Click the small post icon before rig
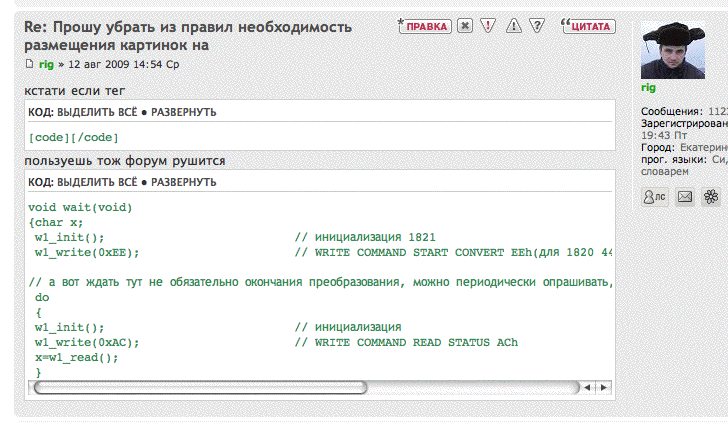728x422 pixels. coord(30,65)
